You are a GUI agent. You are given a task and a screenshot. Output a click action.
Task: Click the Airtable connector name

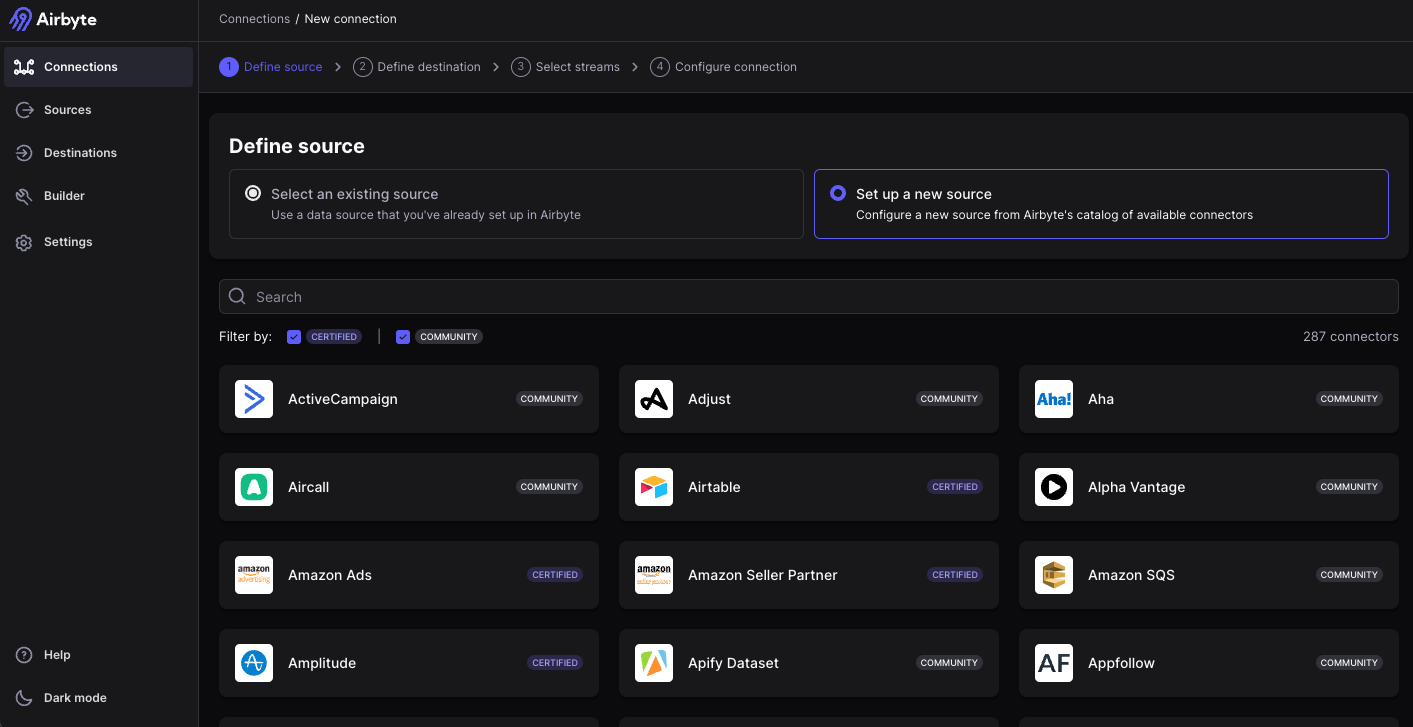pos(714,487)
